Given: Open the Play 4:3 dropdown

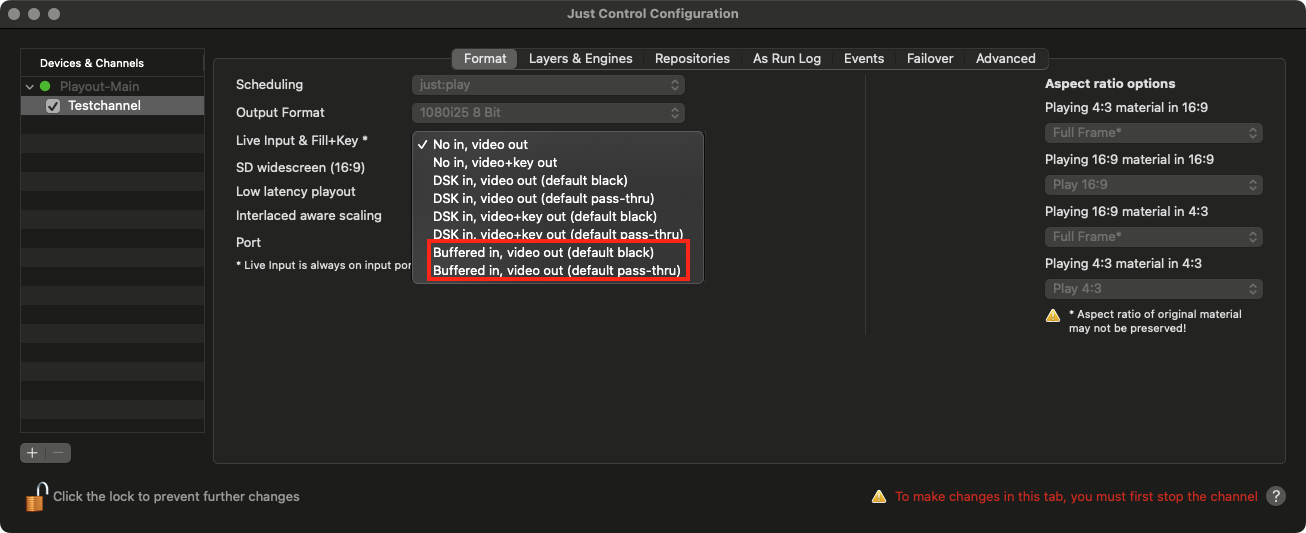Looking at the screenshot, I should click(x=1154, y=288).
